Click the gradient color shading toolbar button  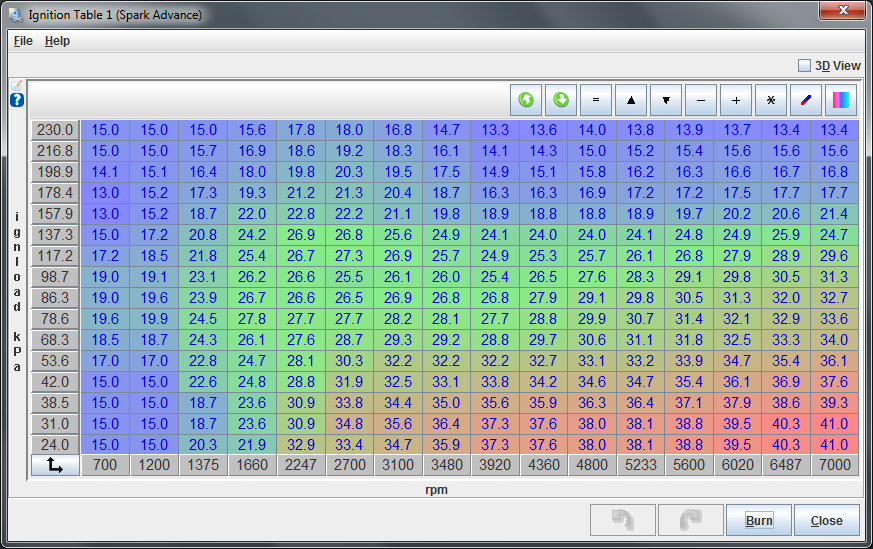[841, 100]
